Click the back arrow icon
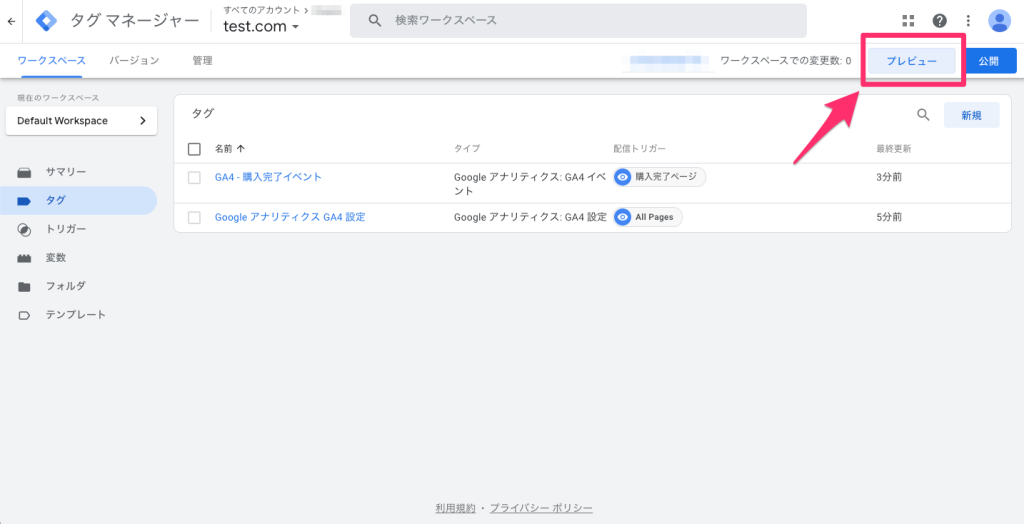 pyautogui.click(x=10, y=21)
